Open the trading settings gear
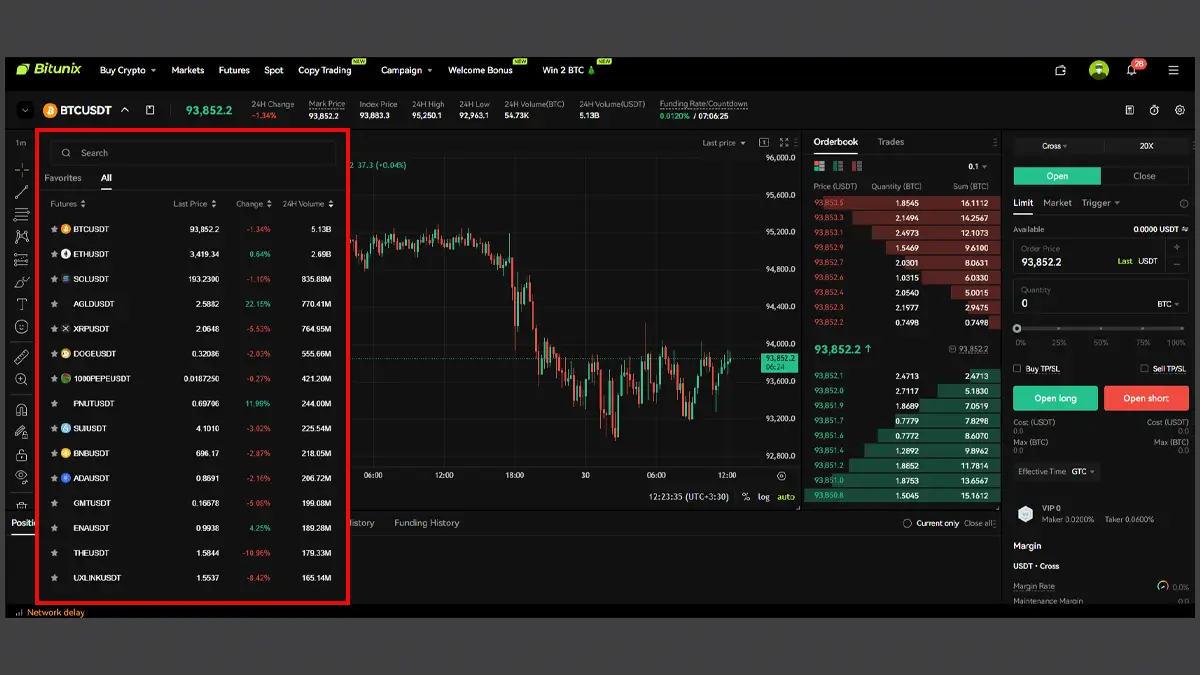This screenshot has height=675, width=1200. pyautogui.click(x=1180, y=110)
